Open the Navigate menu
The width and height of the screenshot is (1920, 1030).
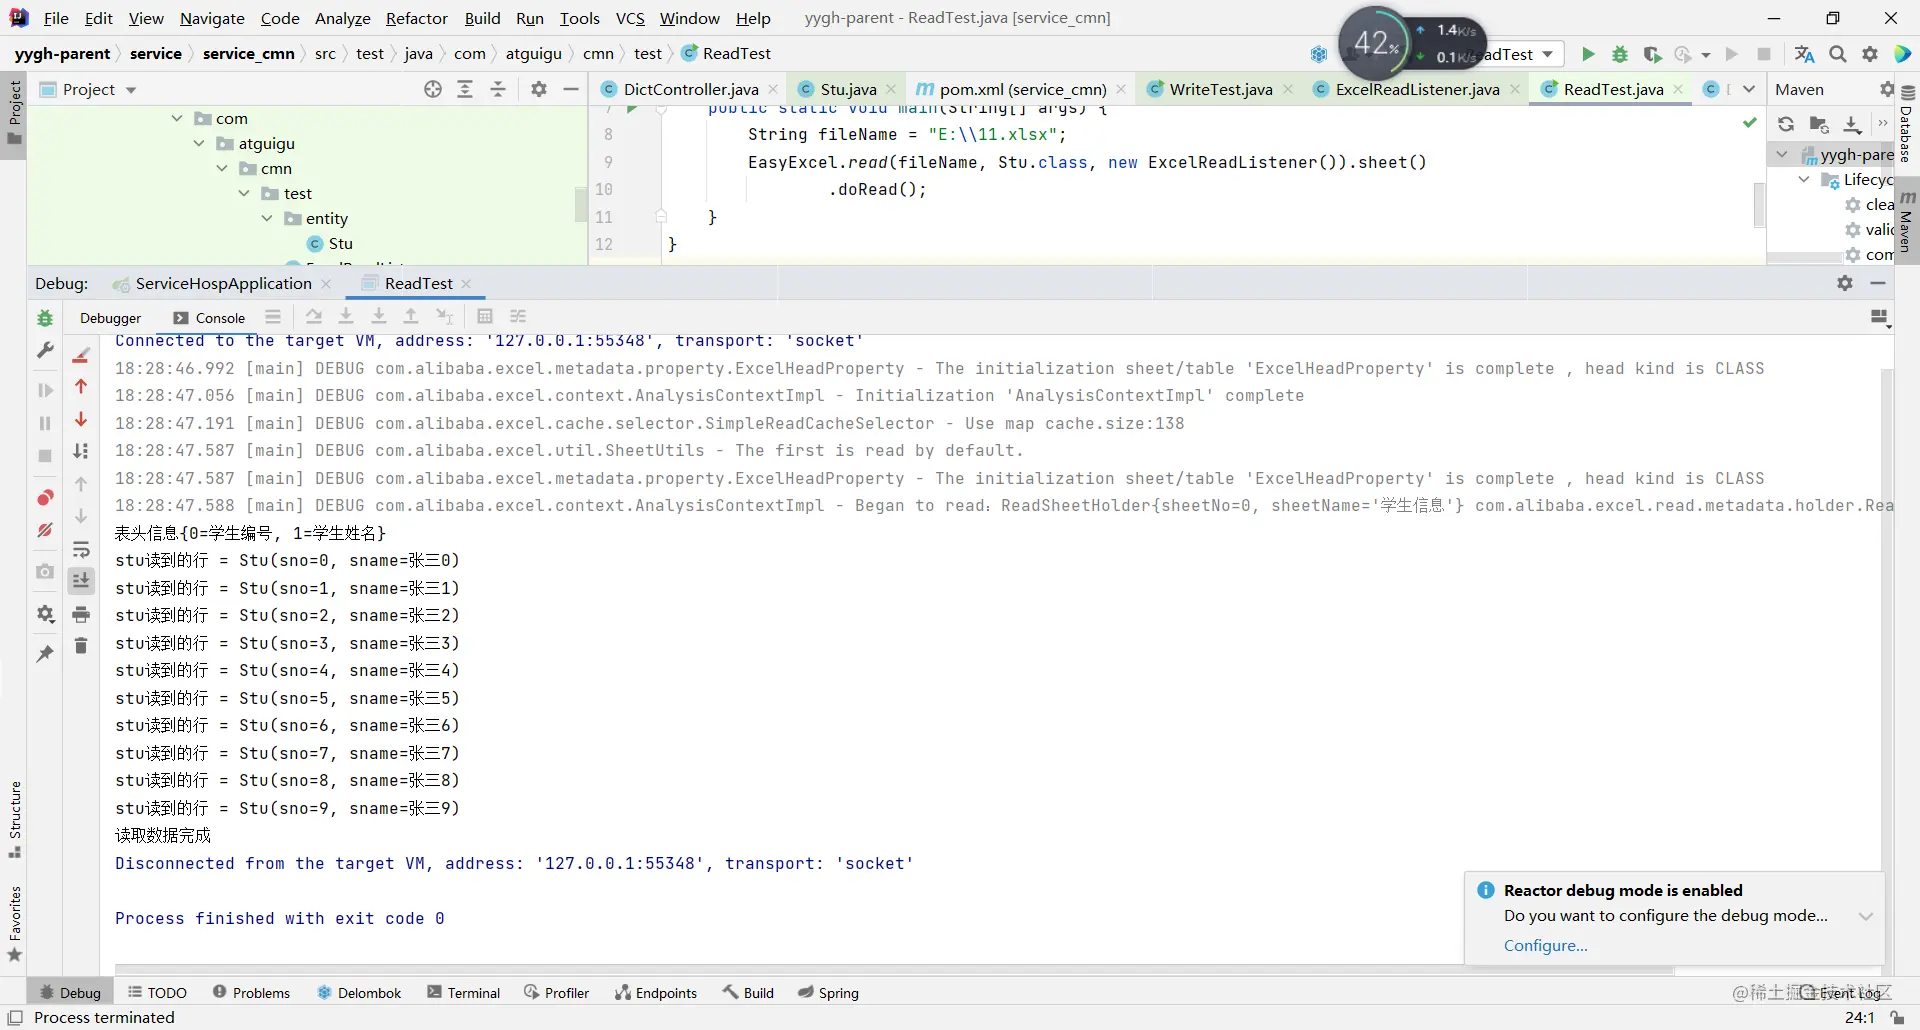tap(212, 18)
